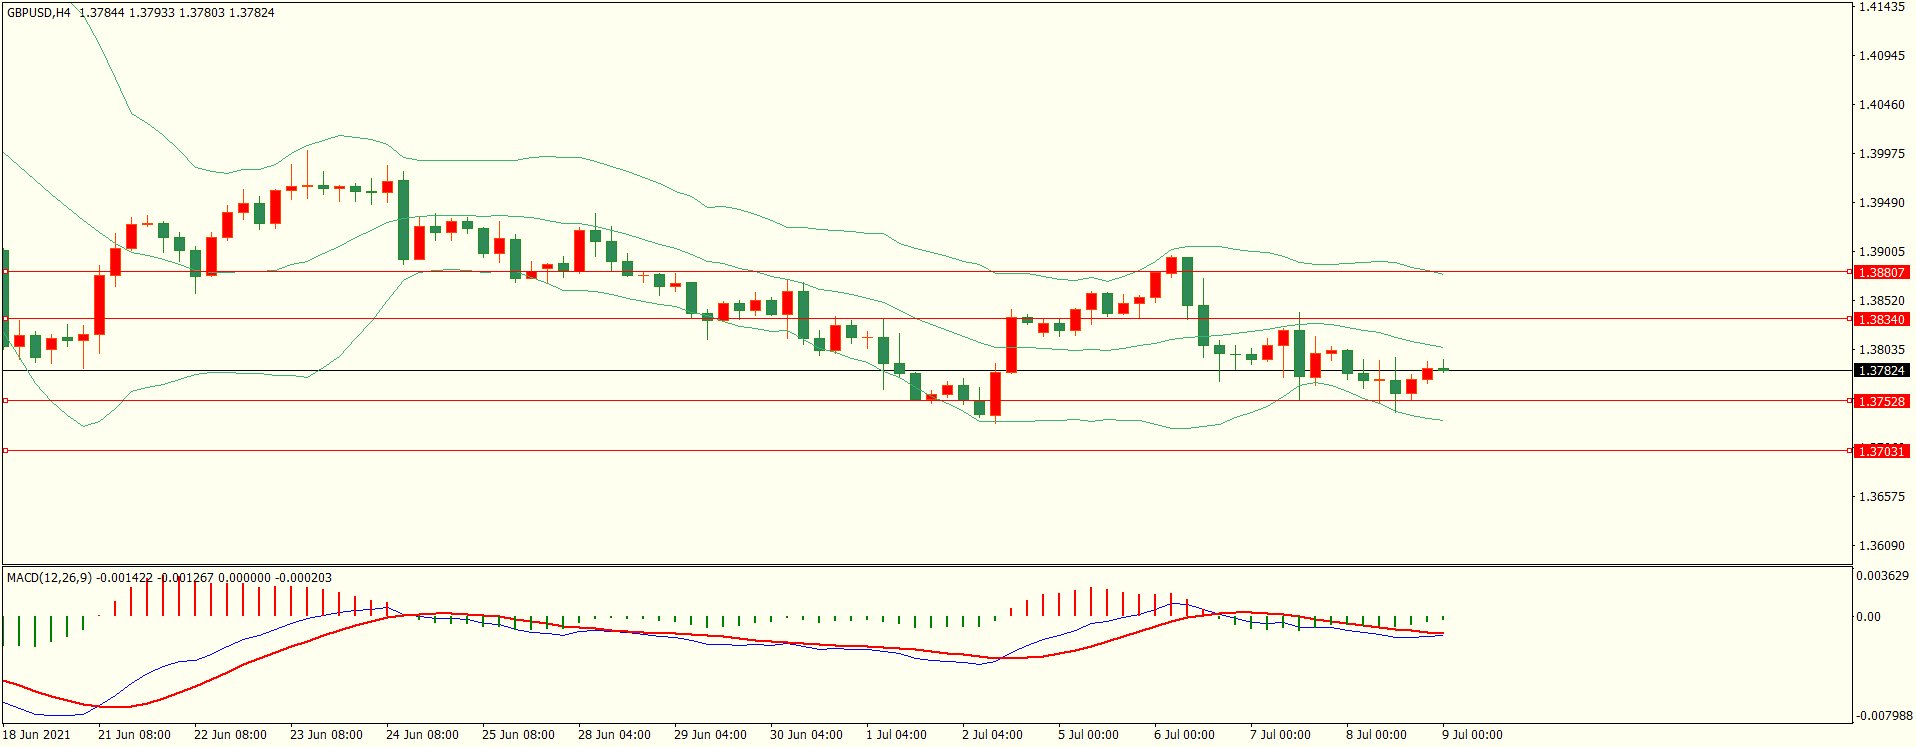Select left handle of 1.37528 line

[x=5, y=401]
